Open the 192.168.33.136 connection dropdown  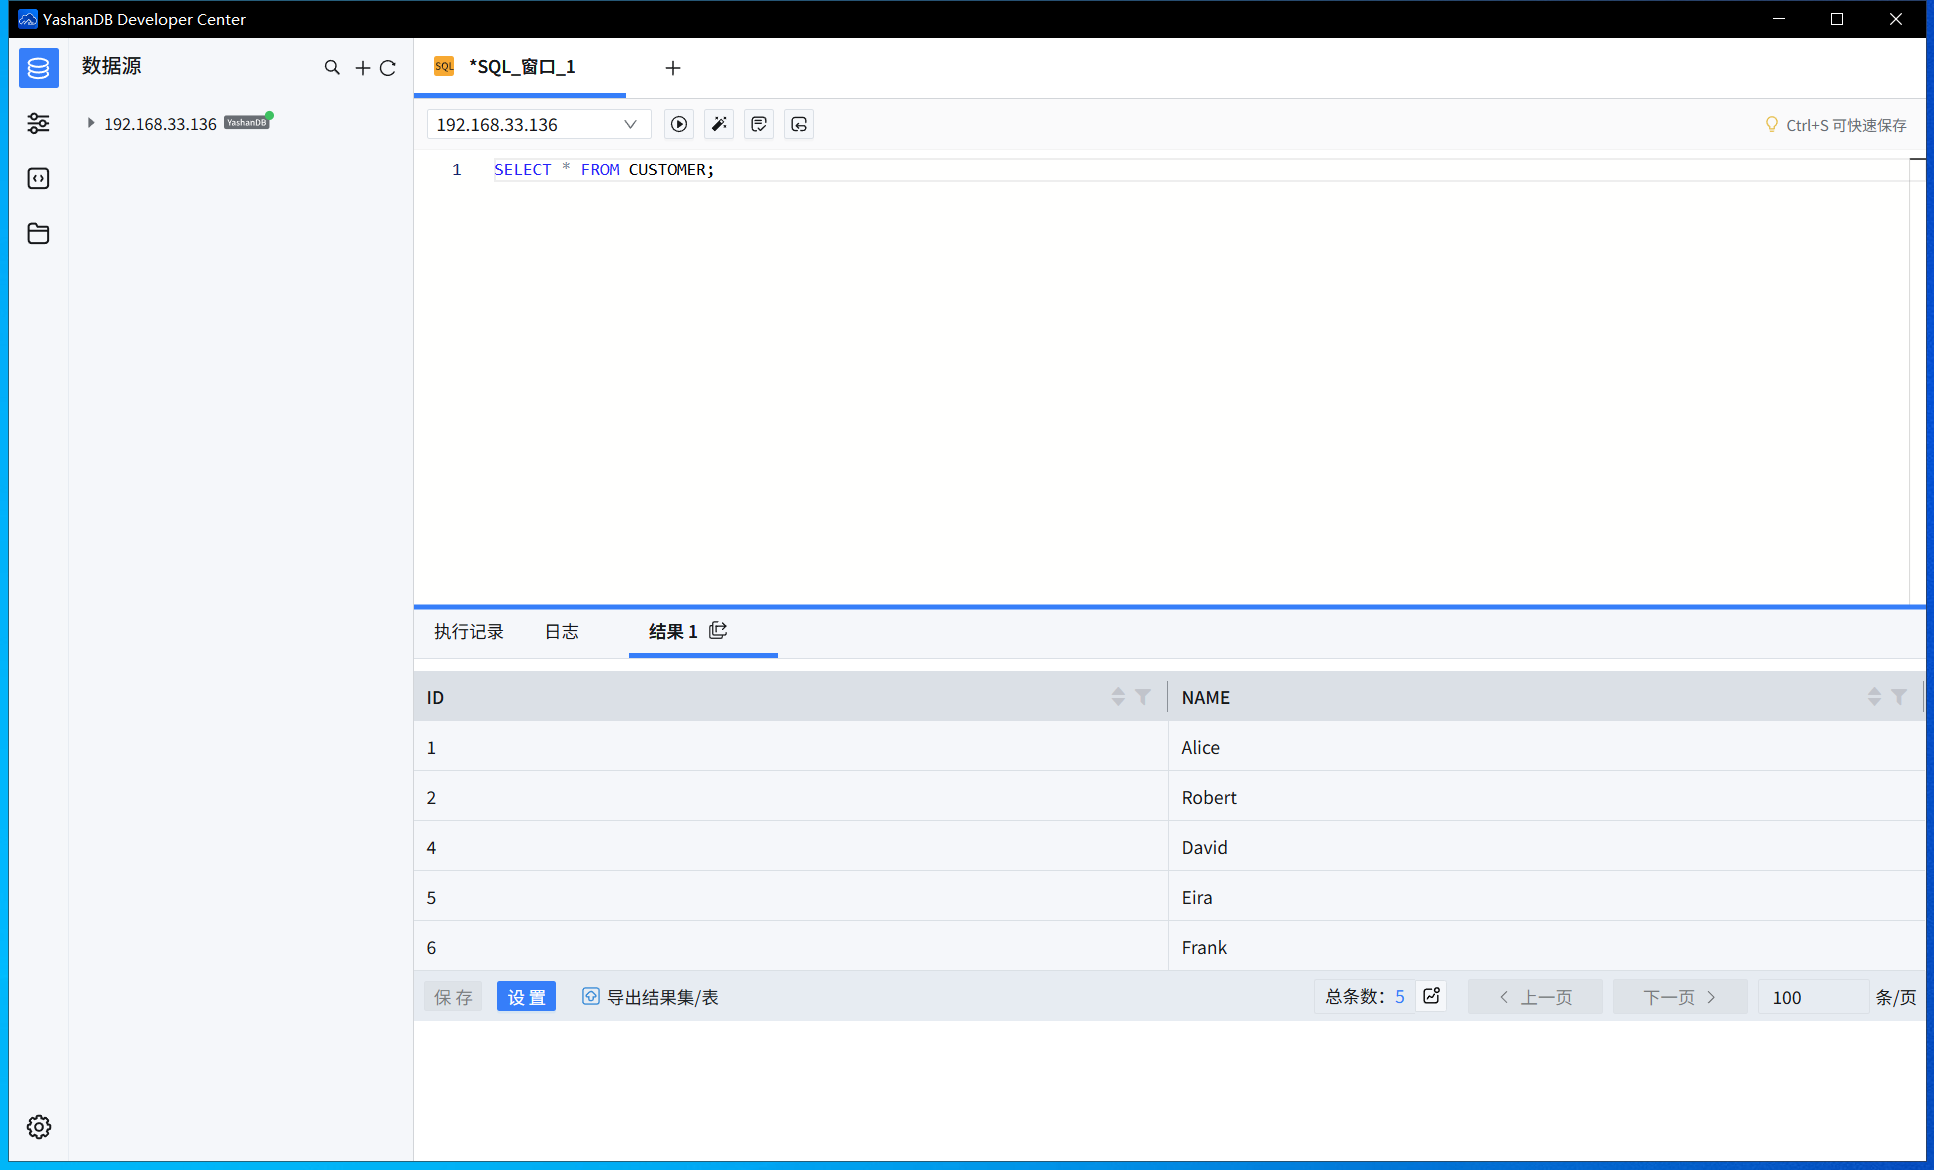coord(538,124)
